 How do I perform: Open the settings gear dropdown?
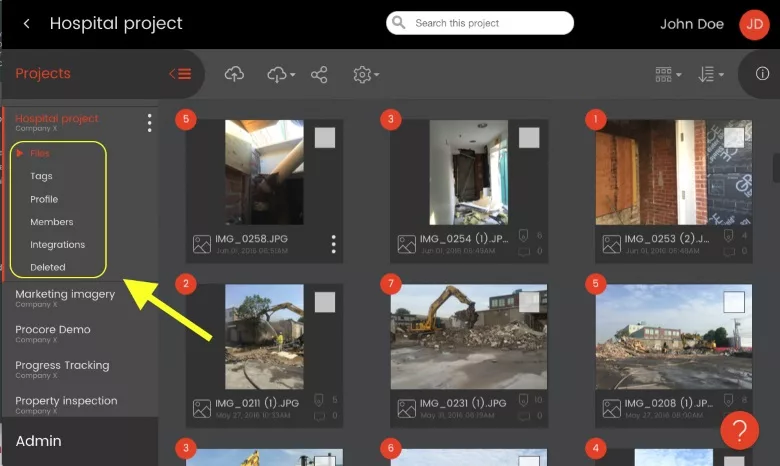(x=366, y=75)
